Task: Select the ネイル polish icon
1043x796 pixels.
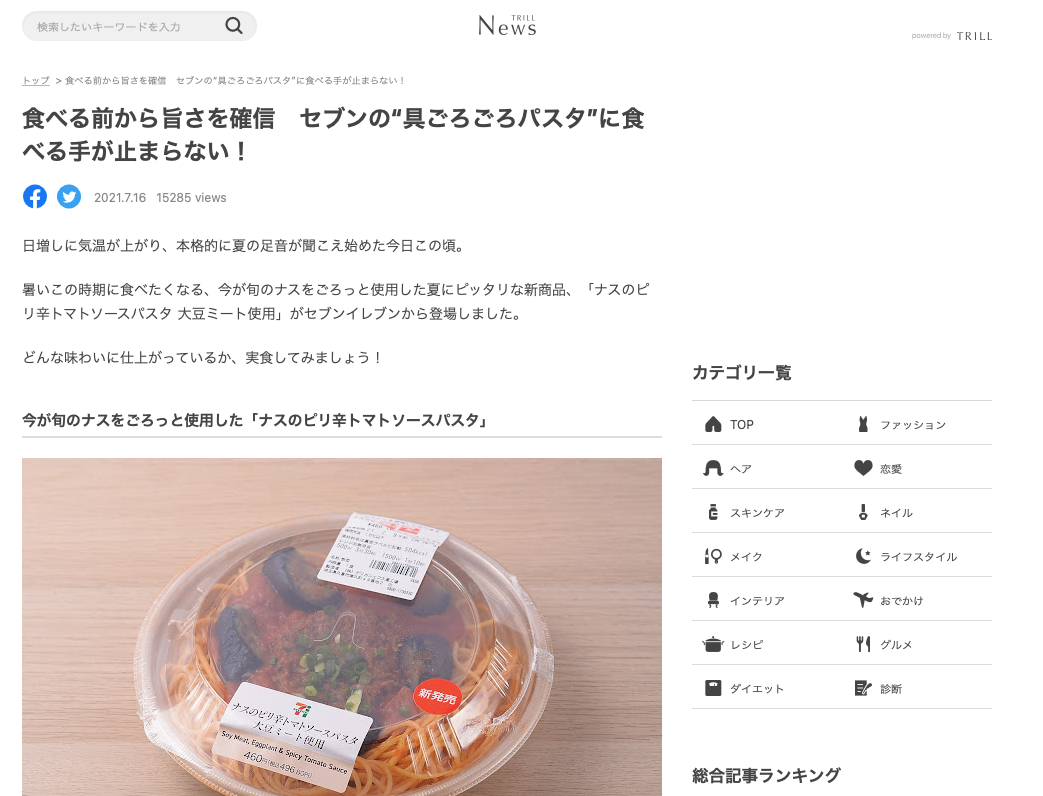Action: click(863, 512)
